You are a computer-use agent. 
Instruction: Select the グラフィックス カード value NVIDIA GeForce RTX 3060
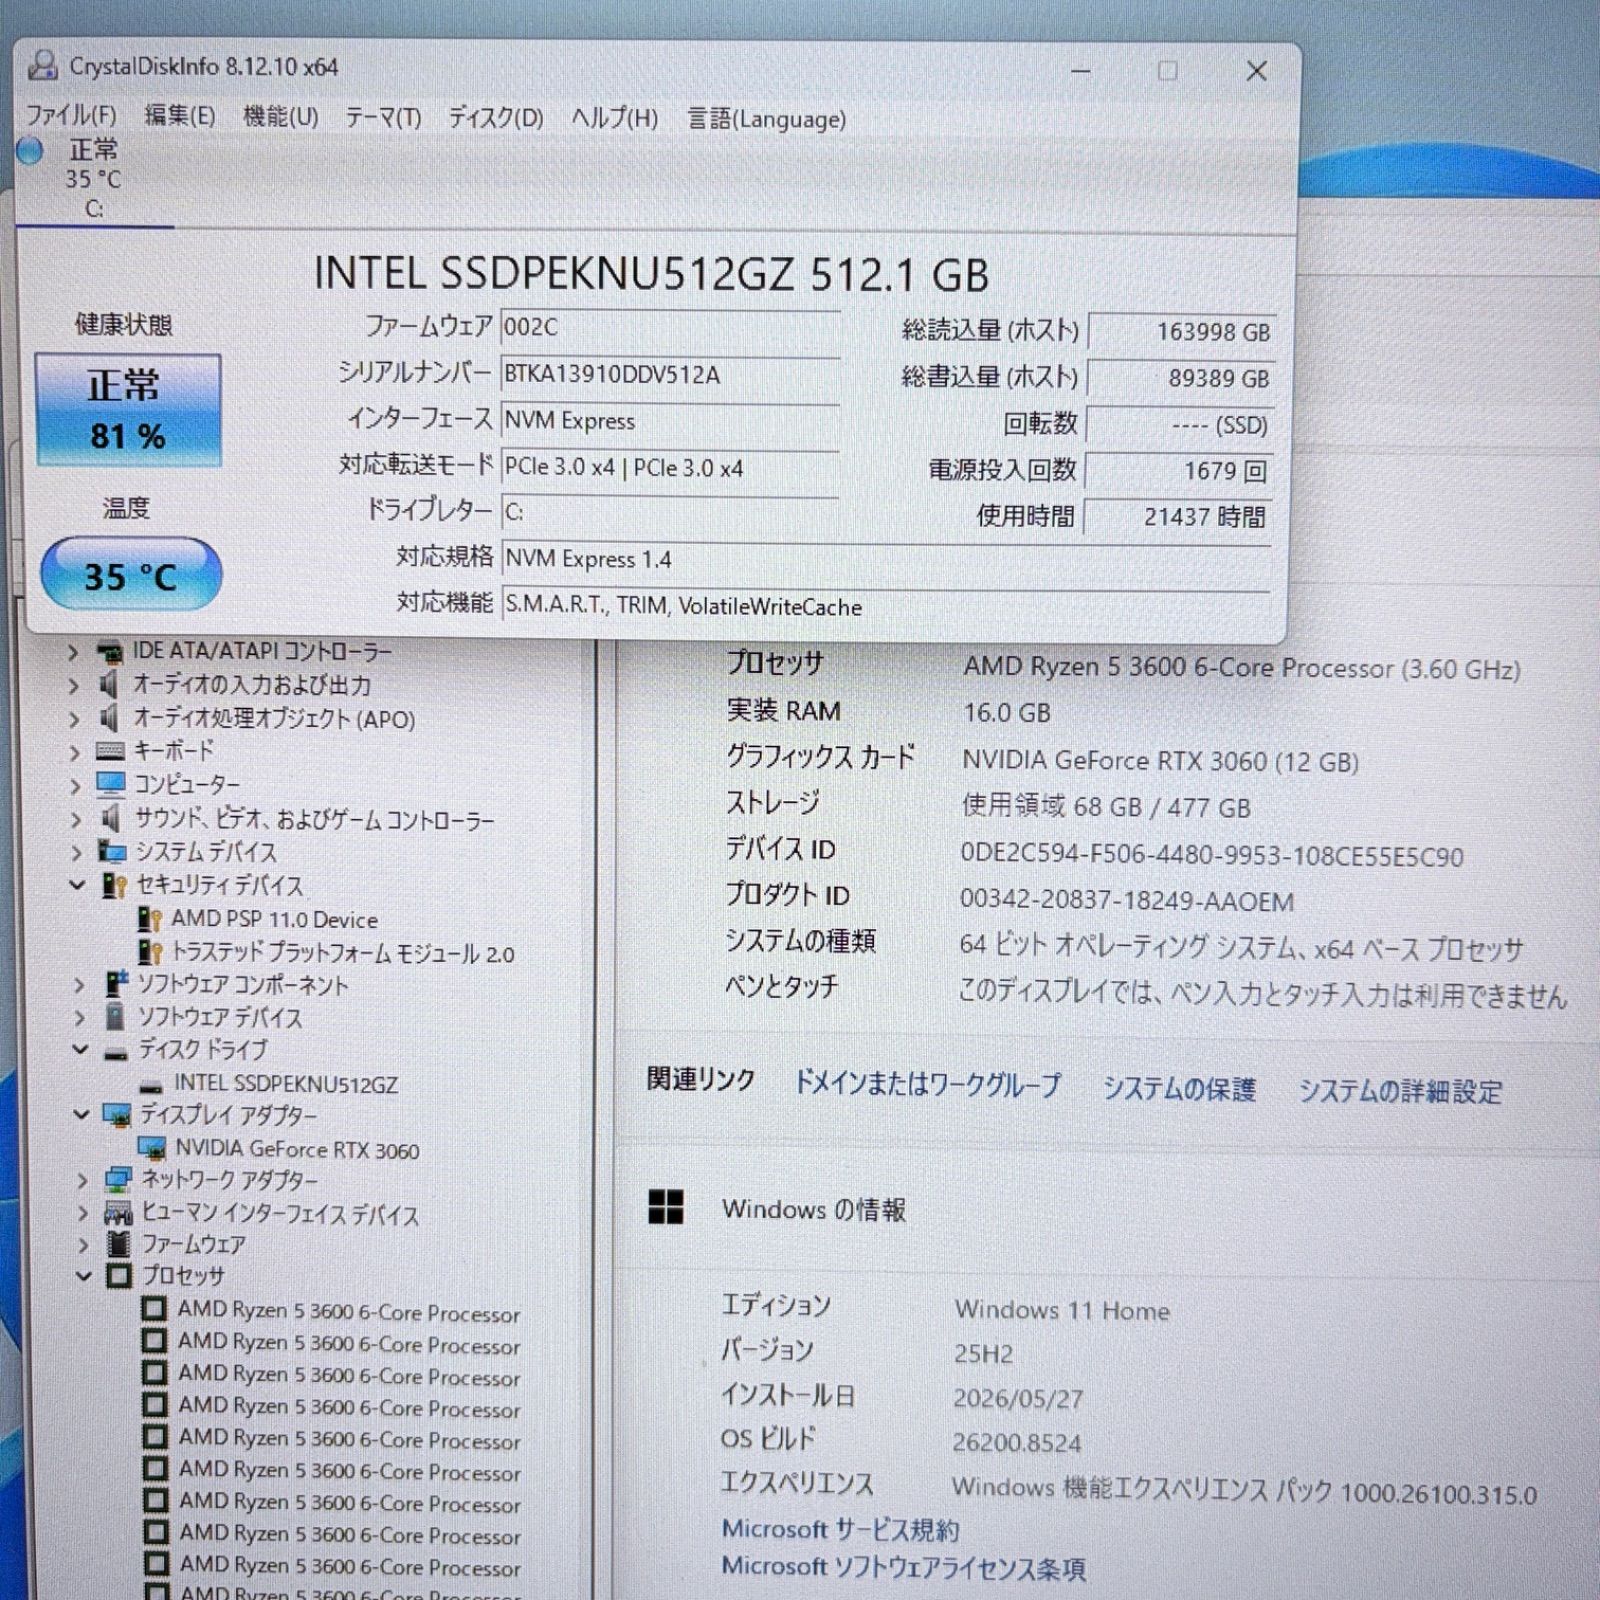click(x=1160, y=761)
